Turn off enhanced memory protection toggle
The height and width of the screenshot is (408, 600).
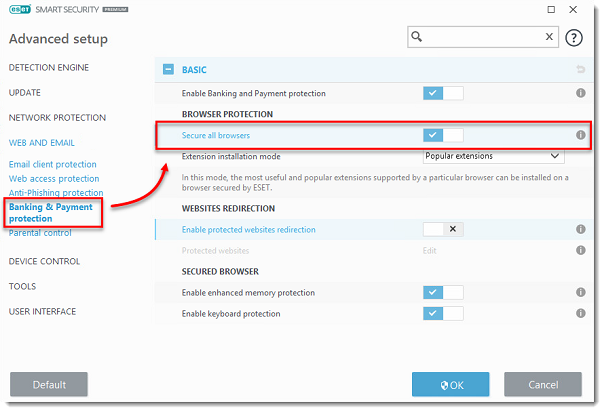(443, 293)
